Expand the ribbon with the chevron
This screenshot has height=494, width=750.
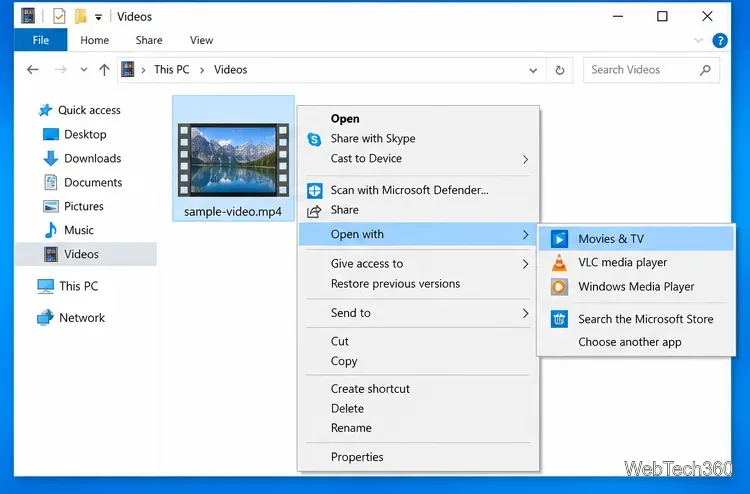pos(698,41)
